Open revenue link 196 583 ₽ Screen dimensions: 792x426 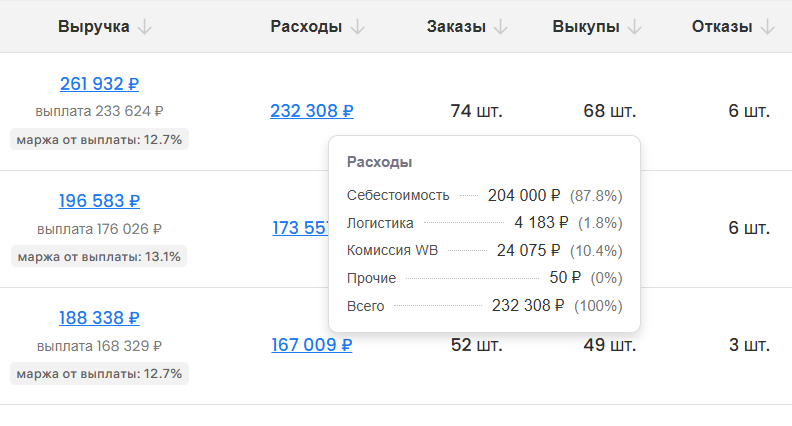(100, 201)
